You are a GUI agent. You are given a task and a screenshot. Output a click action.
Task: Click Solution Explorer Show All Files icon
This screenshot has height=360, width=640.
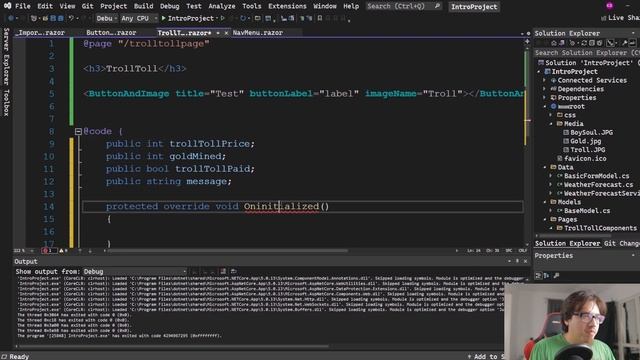[x=599, y=43]
